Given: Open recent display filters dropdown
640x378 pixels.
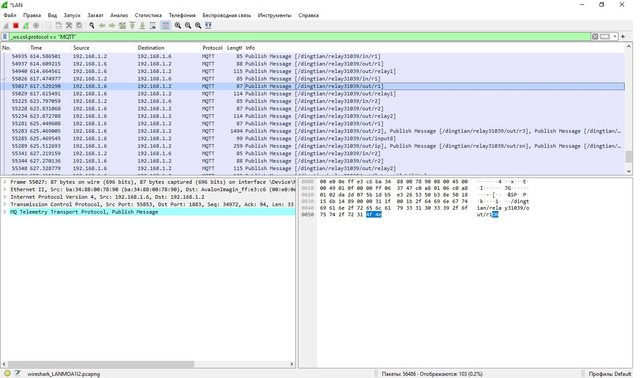Looking at the screenshot, I should click(x=615, y=37).
